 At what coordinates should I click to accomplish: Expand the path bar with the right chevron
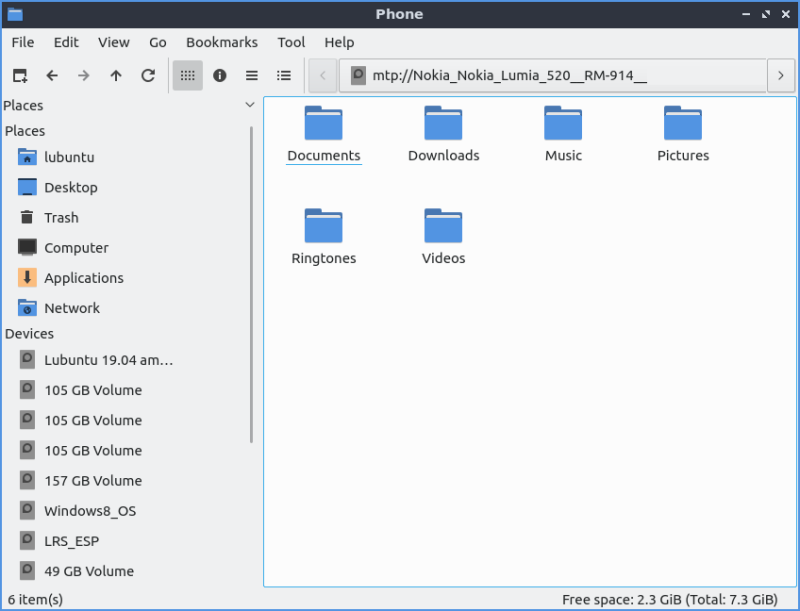click(781, 76)
